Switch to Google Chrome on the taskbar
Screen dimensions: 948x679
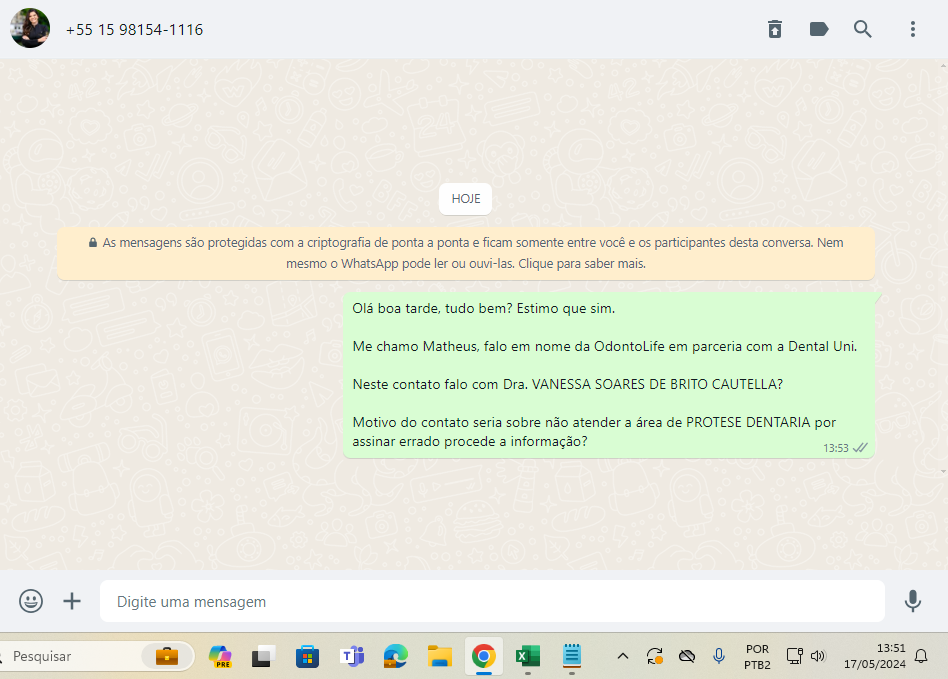[484, 656]
